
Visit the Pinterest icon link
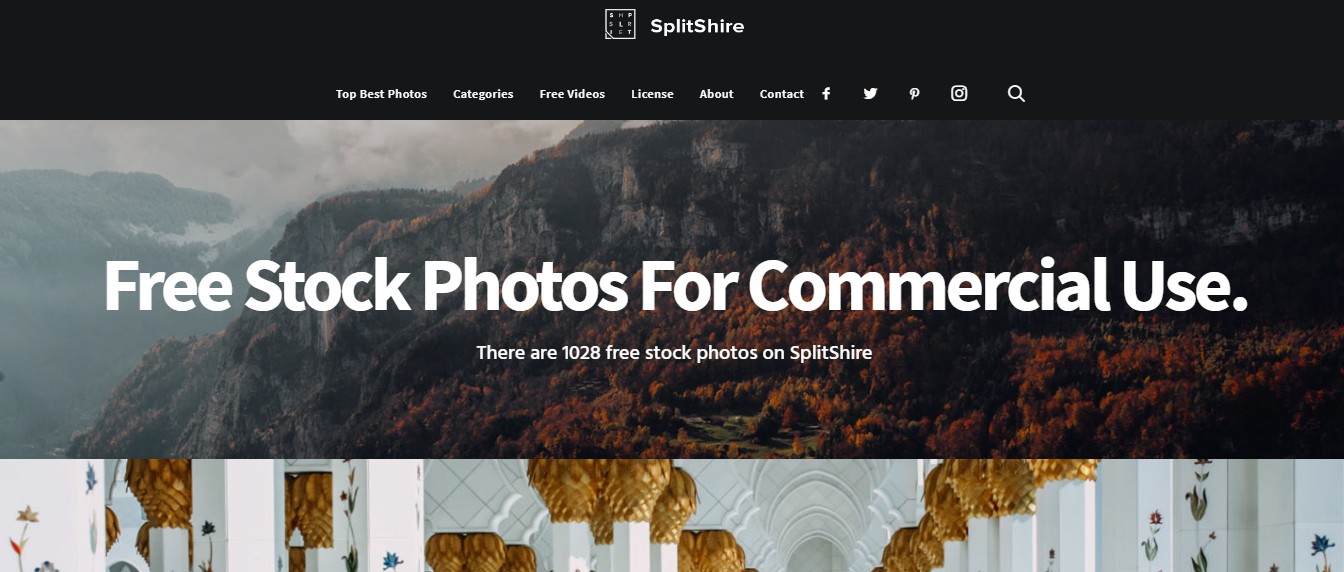pos(914,94)
